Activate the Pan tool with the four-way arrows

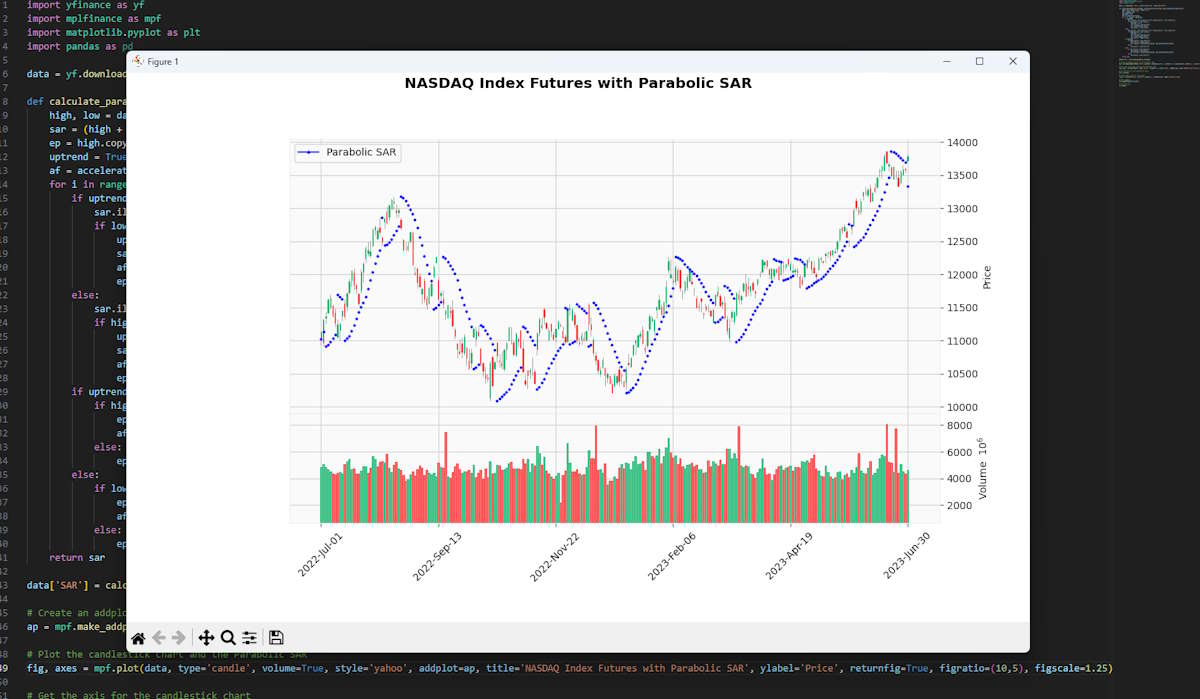point(206,638)
